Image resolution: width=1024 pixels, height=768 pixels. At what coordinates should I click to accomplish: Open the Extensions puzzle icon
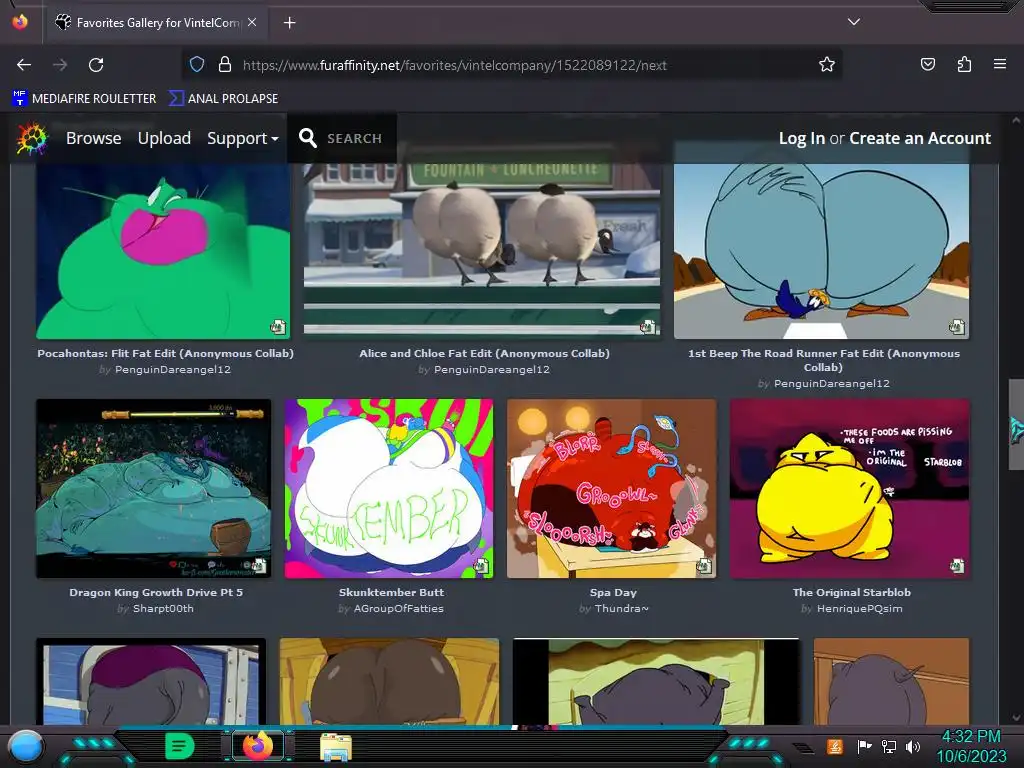click(x=964, y=65)
